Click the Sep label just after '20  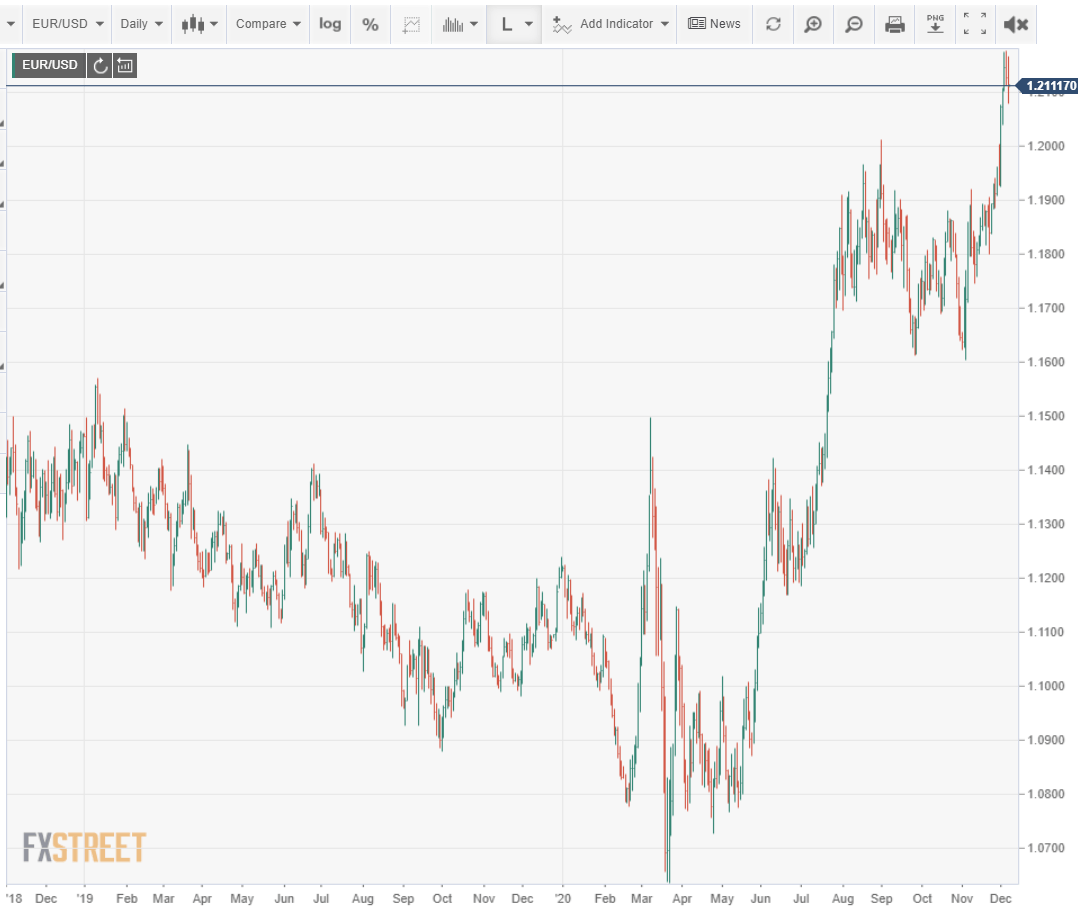point(881,898)
